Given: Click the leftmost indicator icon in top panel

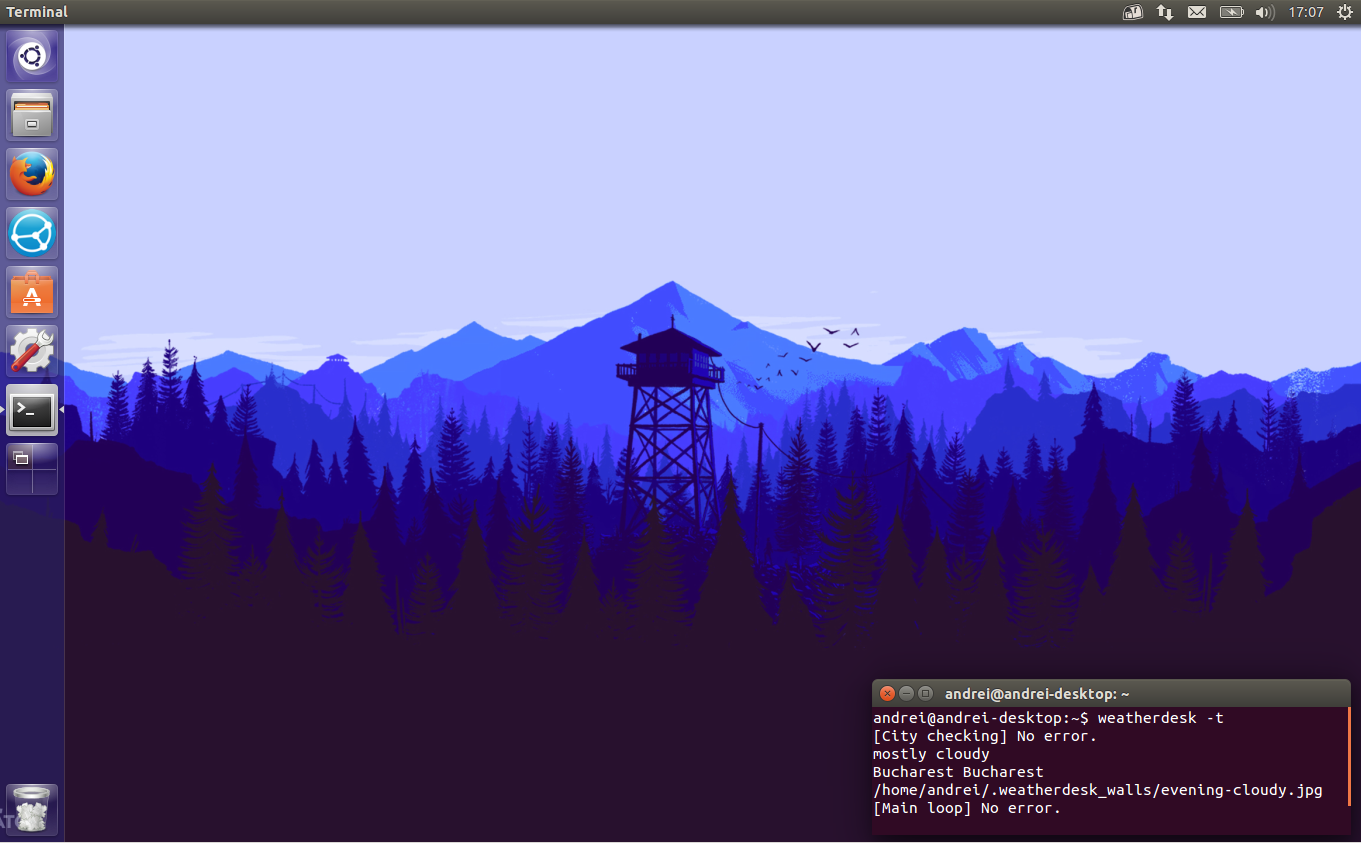Looking at the screenshot, I should (1132, 12).
